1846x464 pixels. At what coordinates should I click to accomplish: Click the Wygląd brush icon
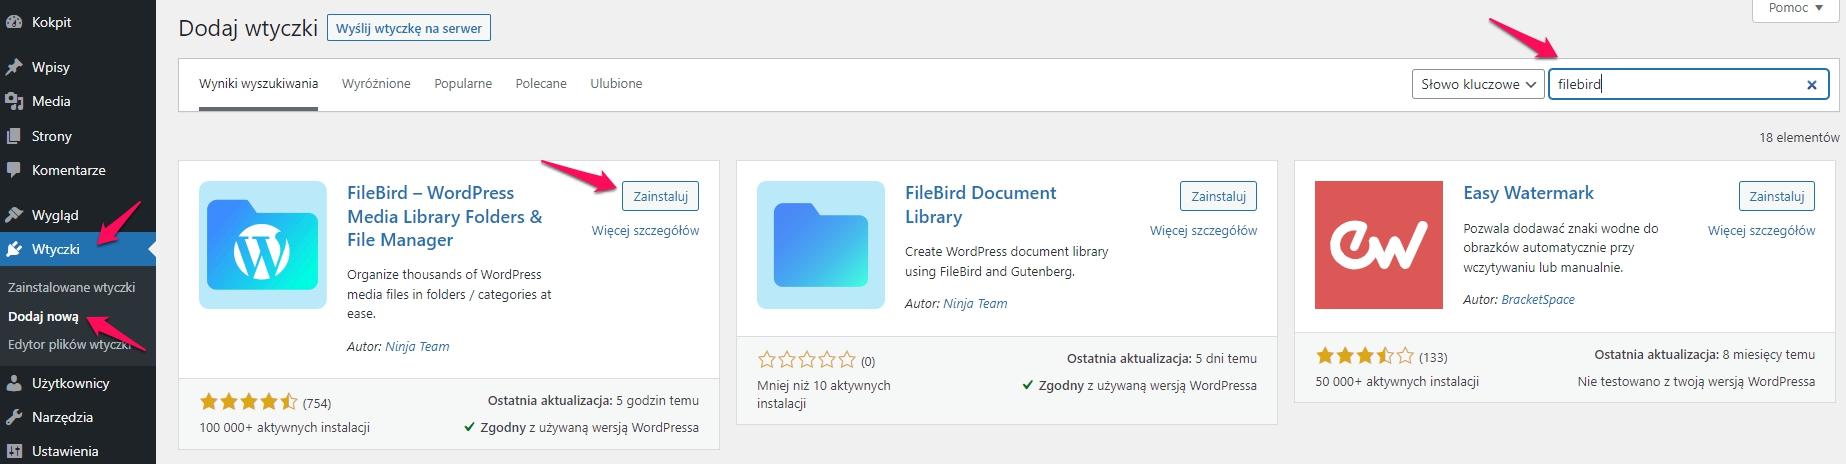click(14, 215)
